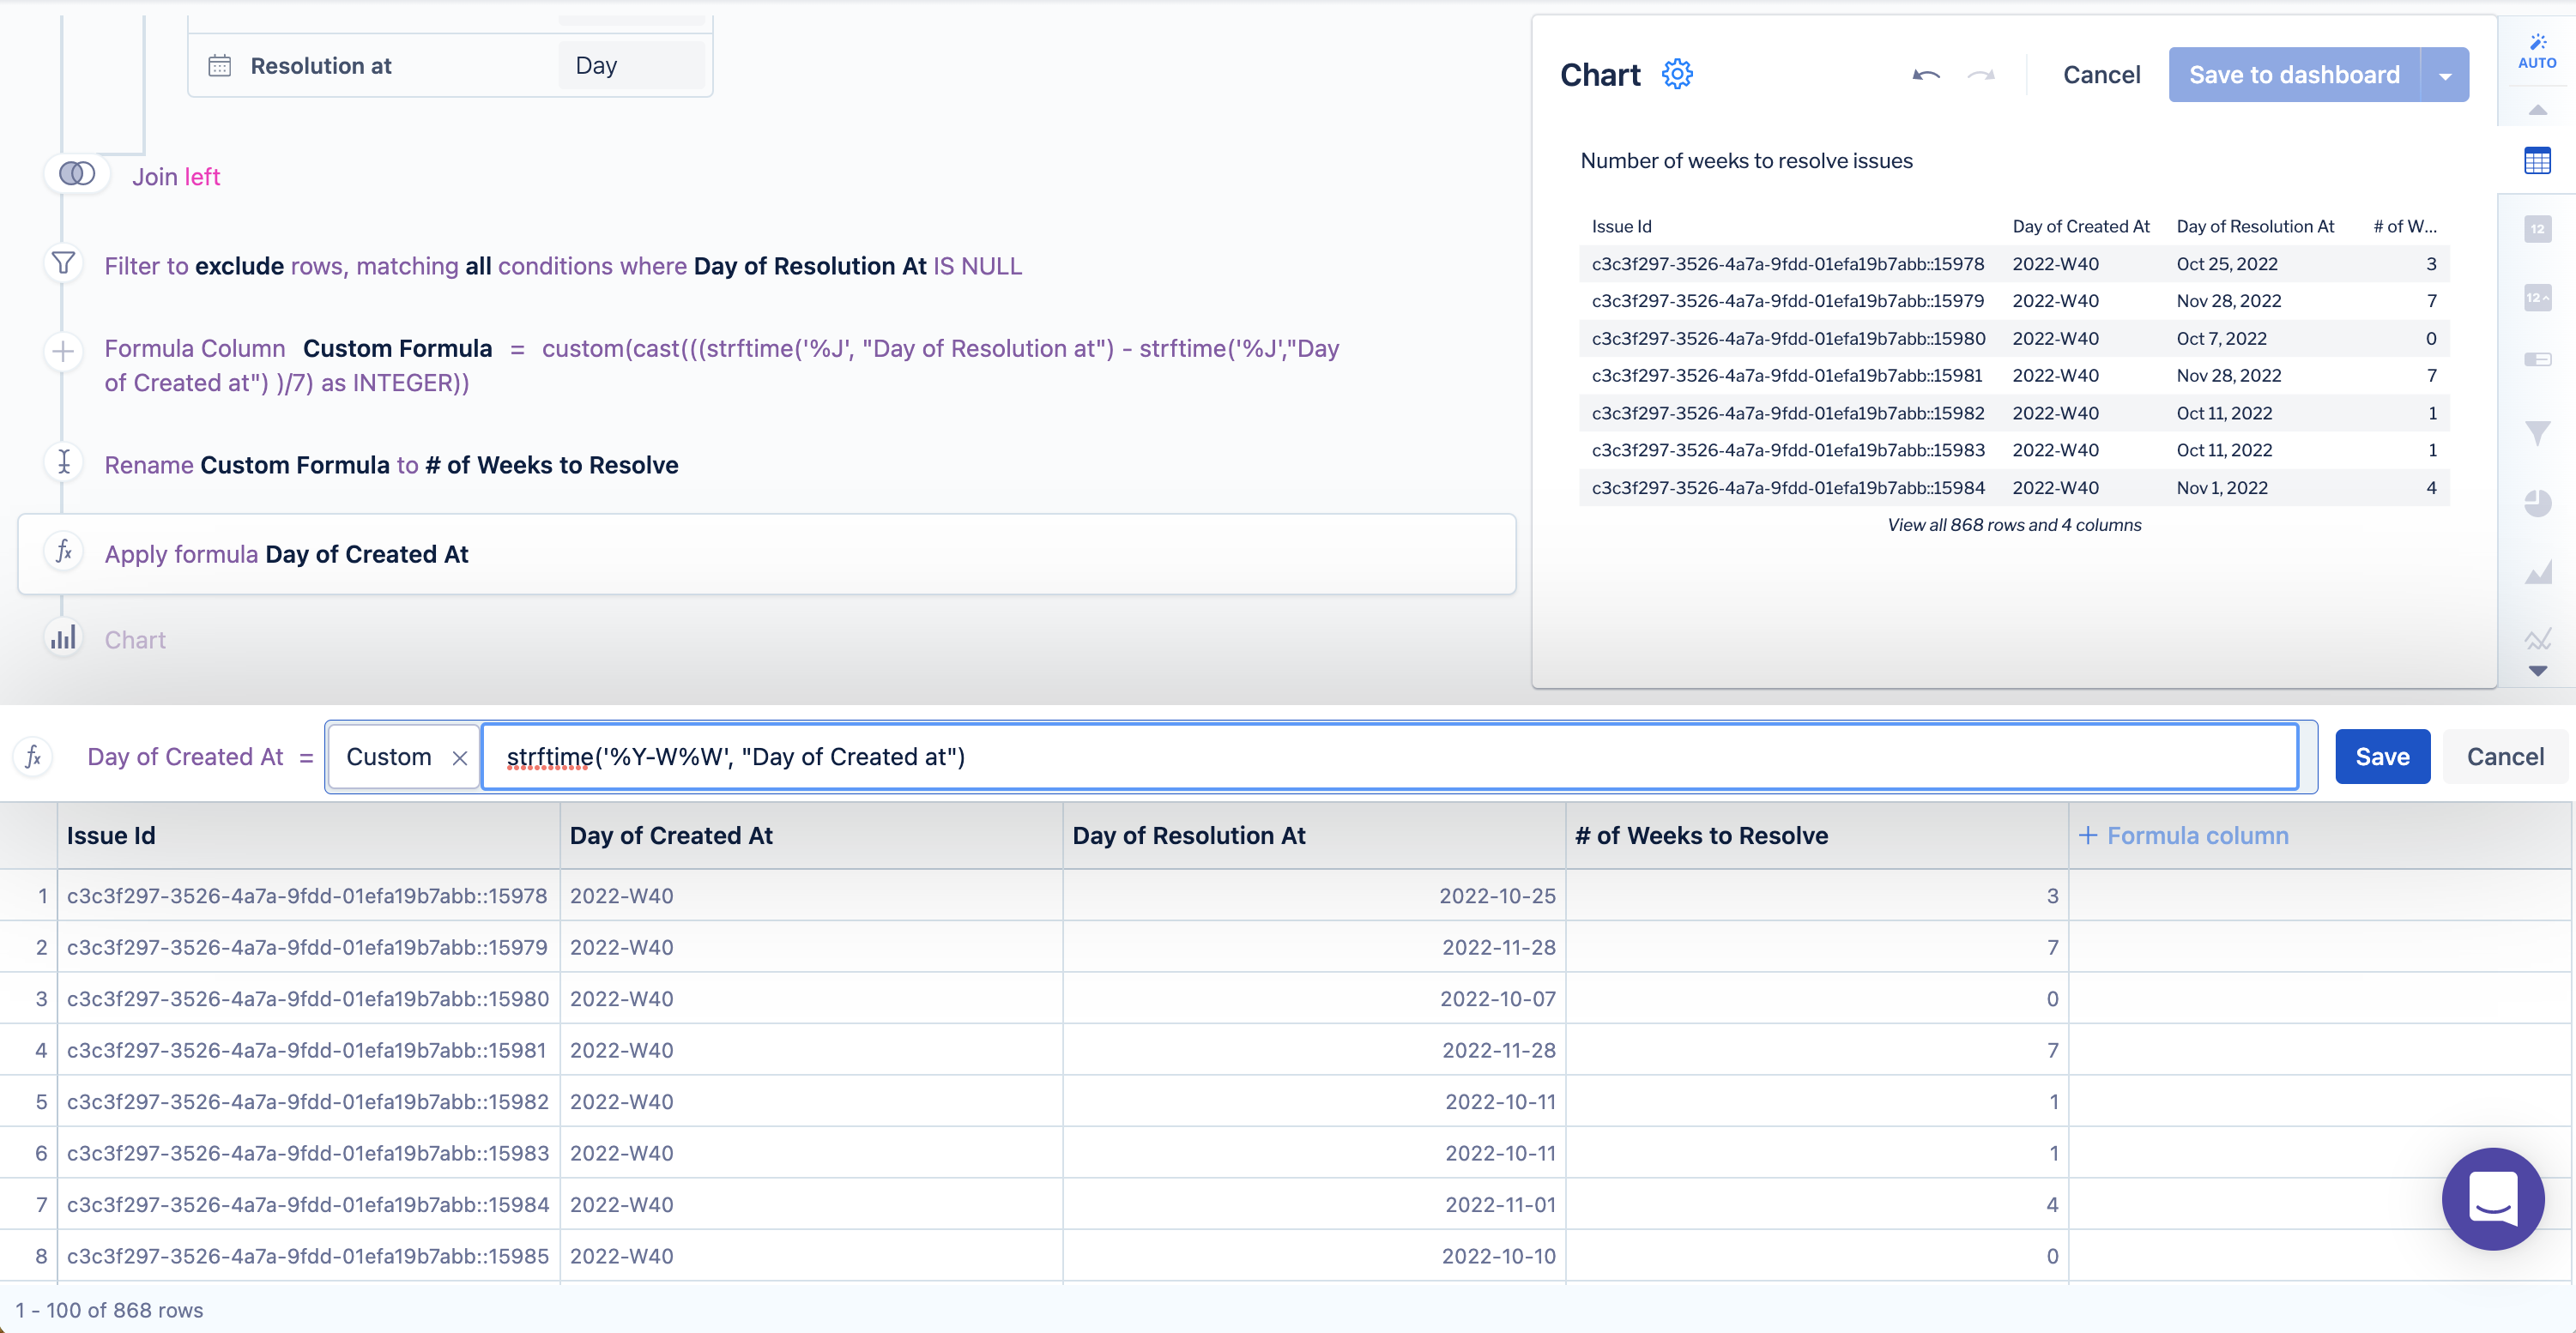Viewport: 2576px width, 1333px height.
Task: Expand Save to dashboard dropdown arrow
Action: pos(2445,76)
